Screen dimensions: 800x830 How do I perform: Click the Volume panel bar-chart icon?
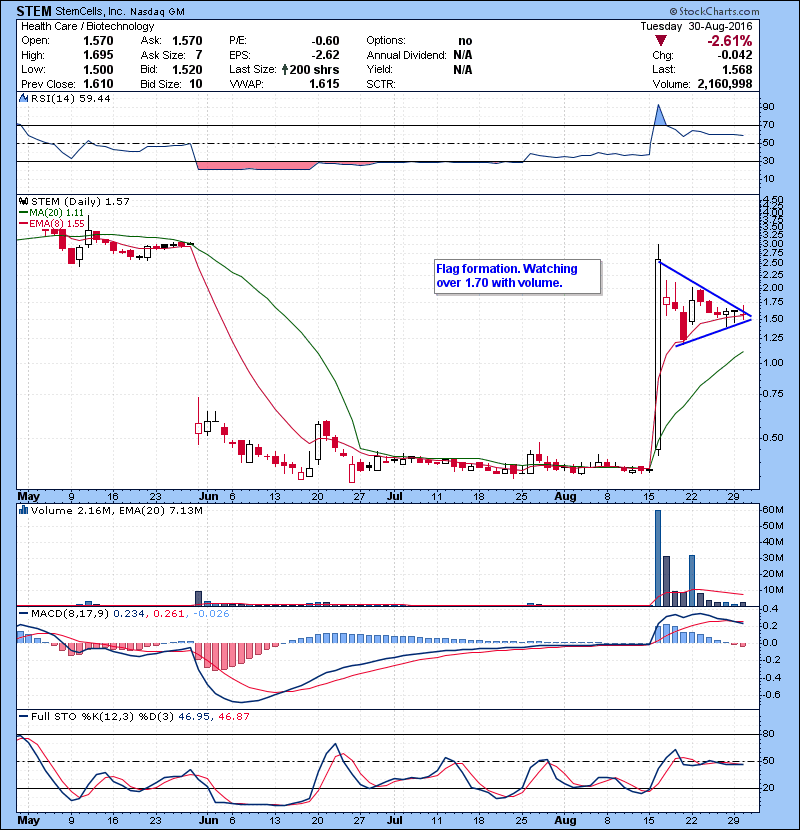[x=23, y=510]
